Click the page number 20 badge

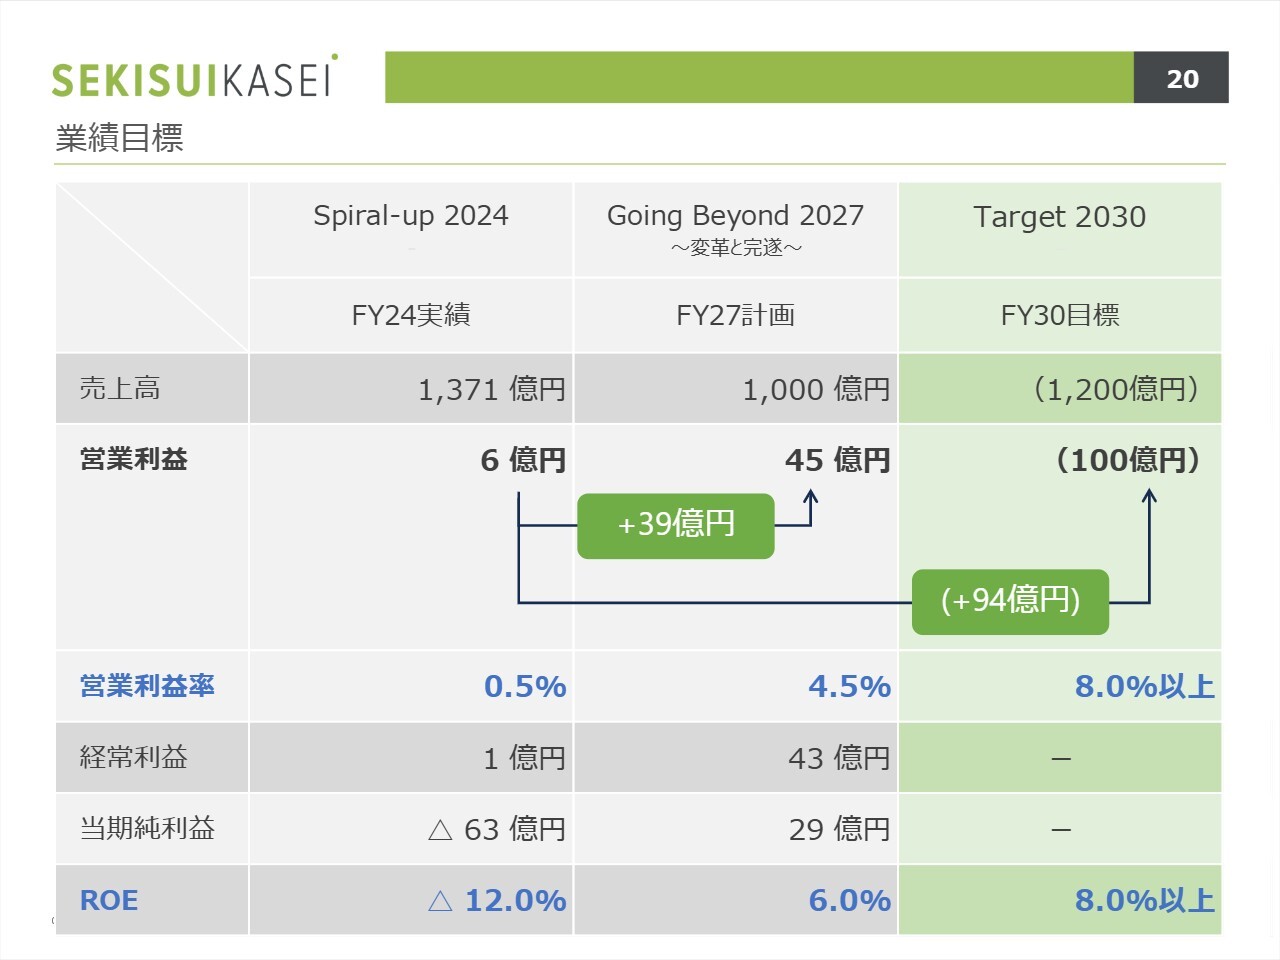click(x=1181, y=78)
